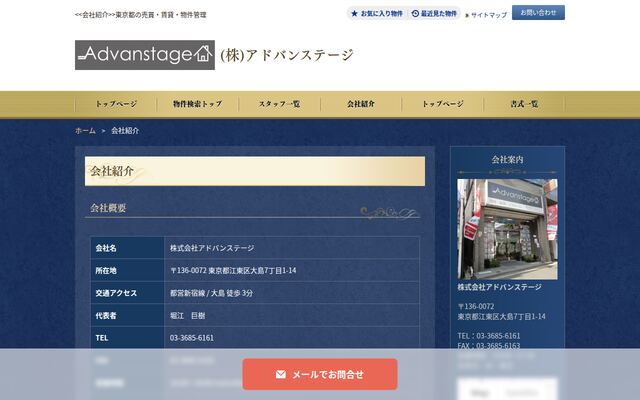640x400 pixels.
Task: Open お気に入り物件 favorites star link
Action: (377, 13)
